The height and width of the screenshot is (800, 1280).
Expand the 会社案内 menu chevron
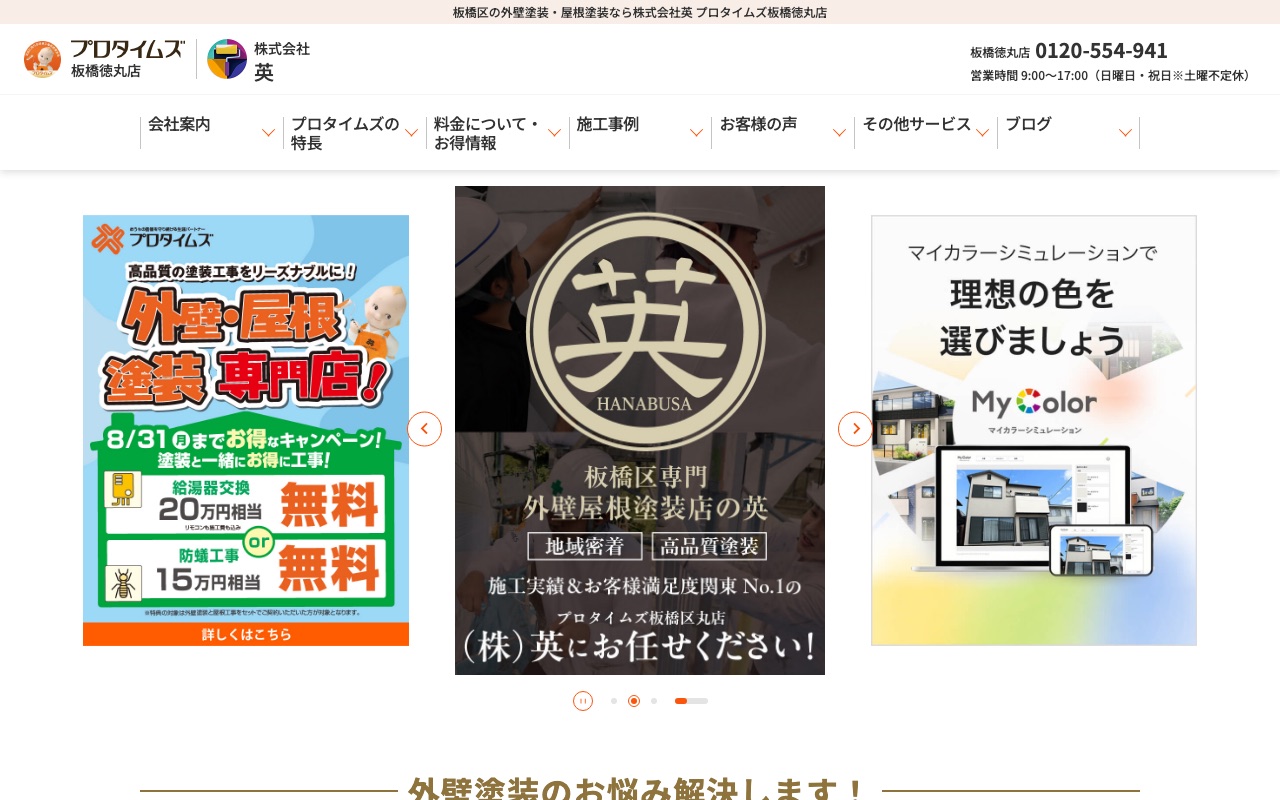tap(268, 133)
